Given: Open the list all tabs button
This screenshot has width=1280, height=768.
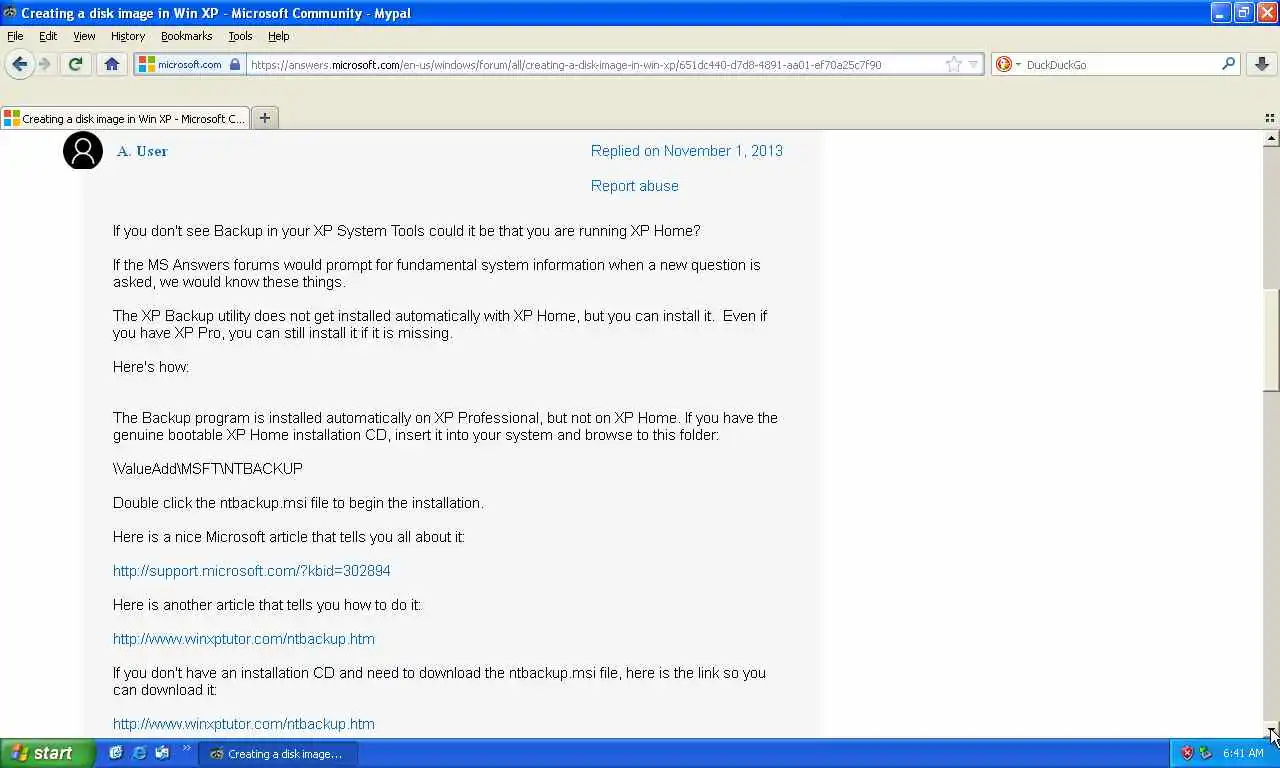Looking at the screenshot, I should pyautogui.click(x=1270, y=118).
